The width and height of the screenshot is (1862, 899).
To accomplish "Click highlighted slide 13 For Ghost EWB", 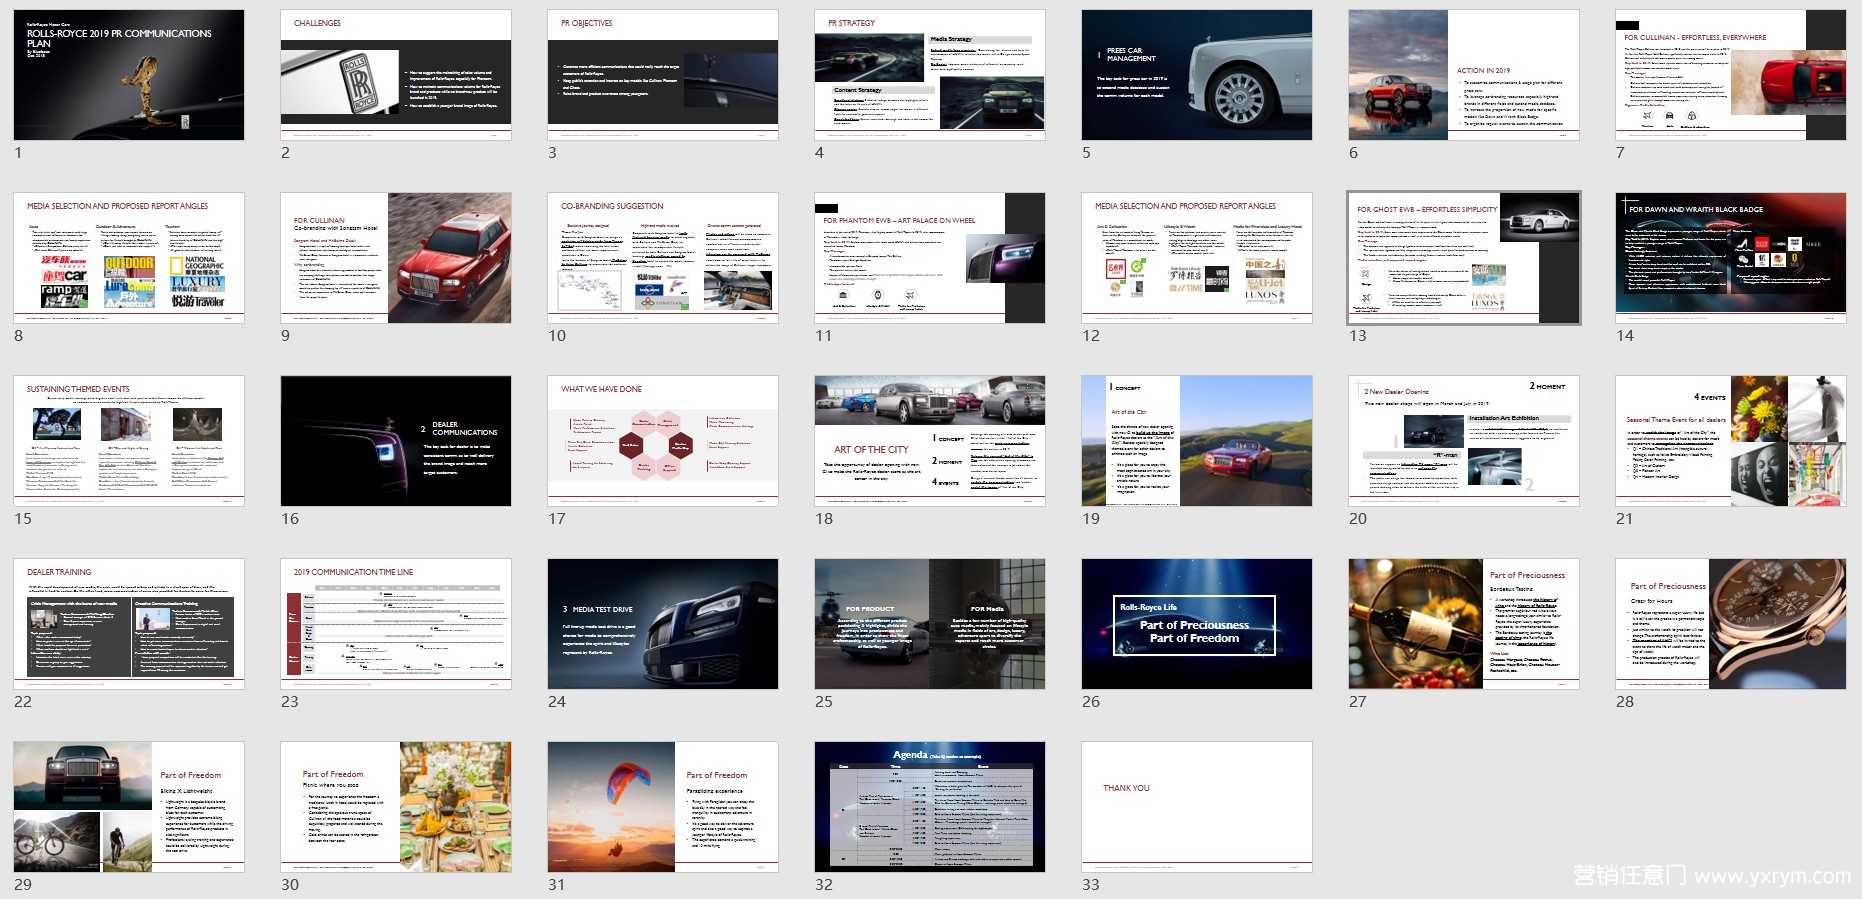I will coord(1464,258).
